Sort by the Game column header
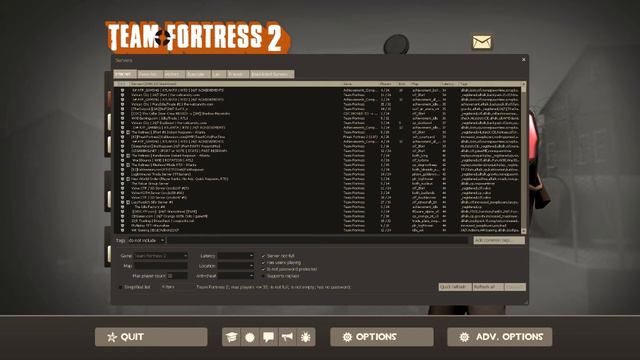 coord(360,84)
